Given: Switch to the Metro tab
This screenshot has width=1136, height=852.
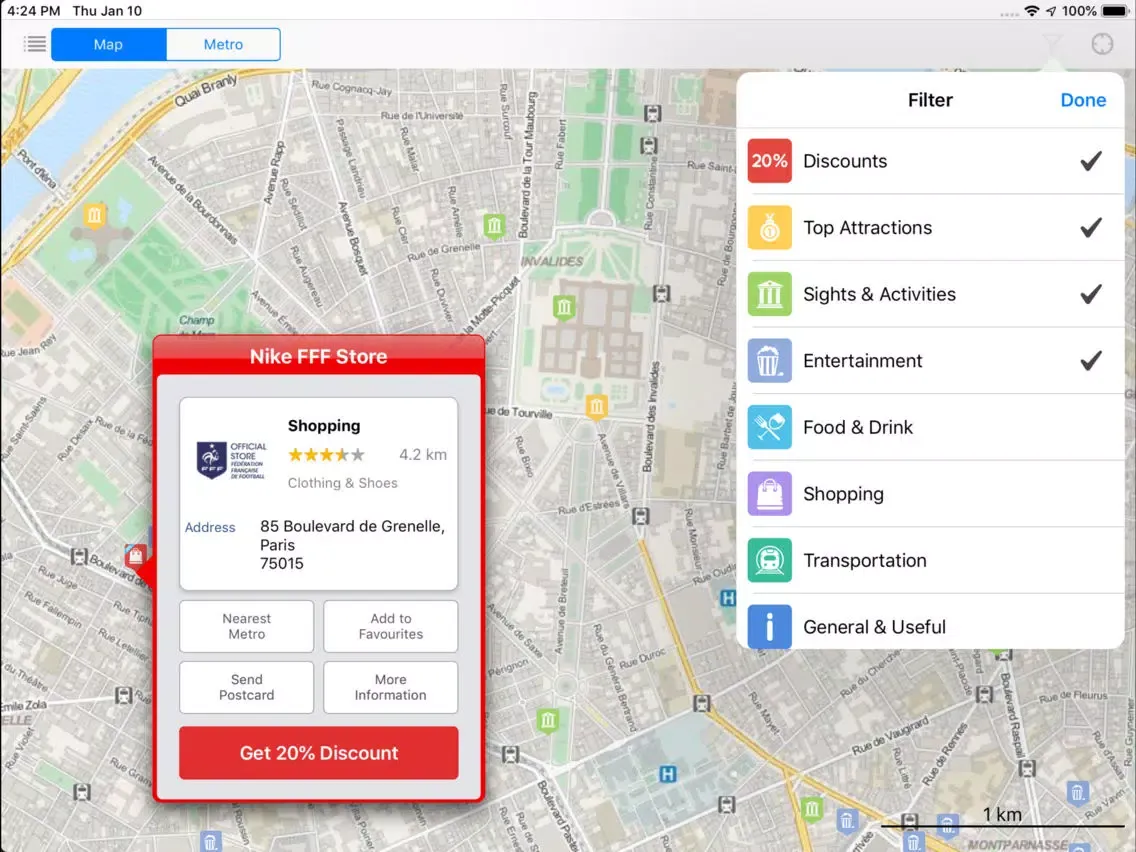Looking at the screenshot, I should (223, 44).
